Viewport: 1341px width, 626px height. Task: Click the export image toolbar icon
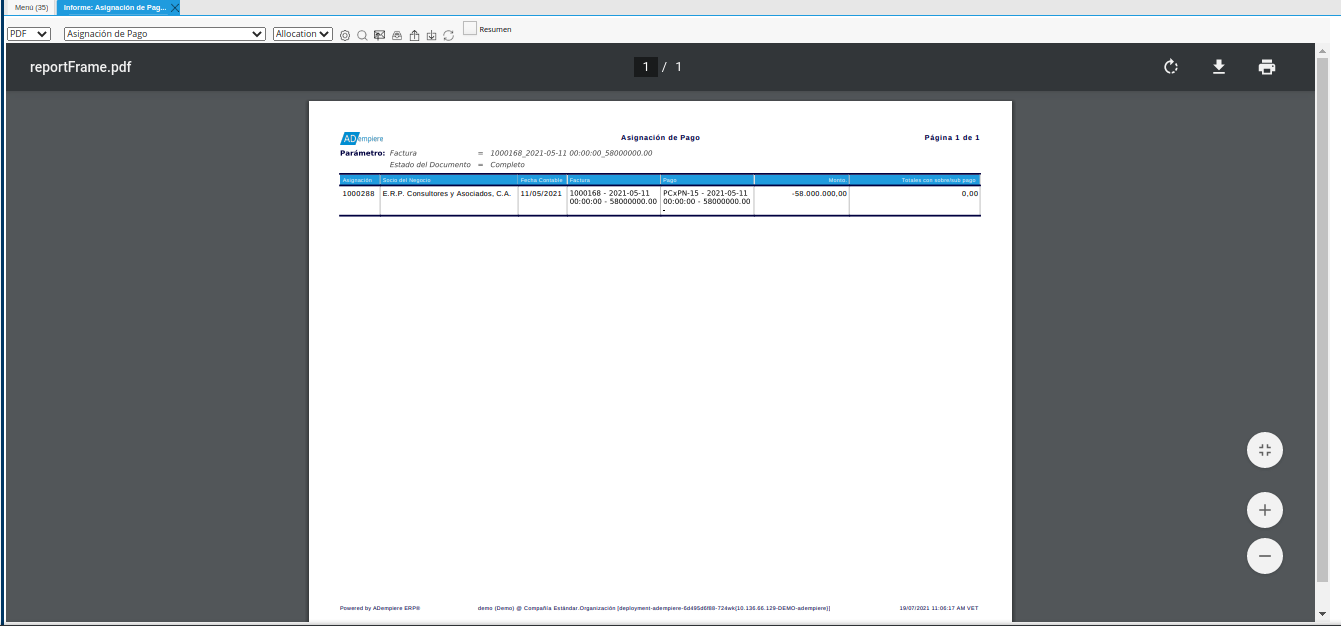point(379,34)
